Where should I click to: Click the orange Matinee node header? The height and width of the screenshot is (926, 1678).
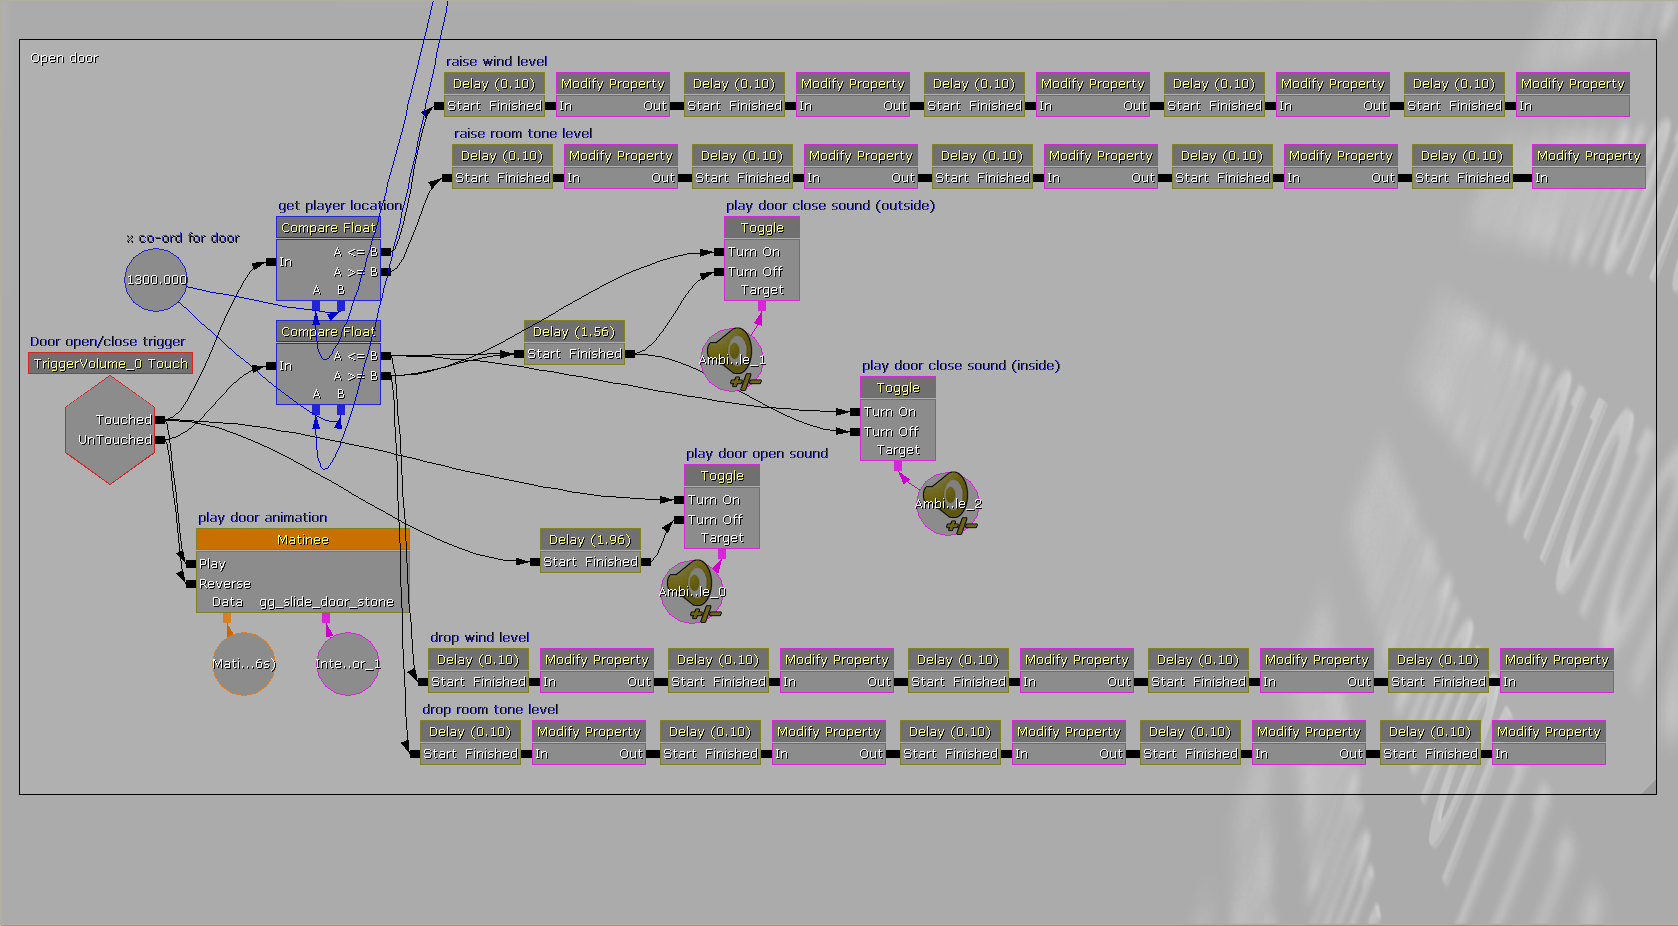303,540
